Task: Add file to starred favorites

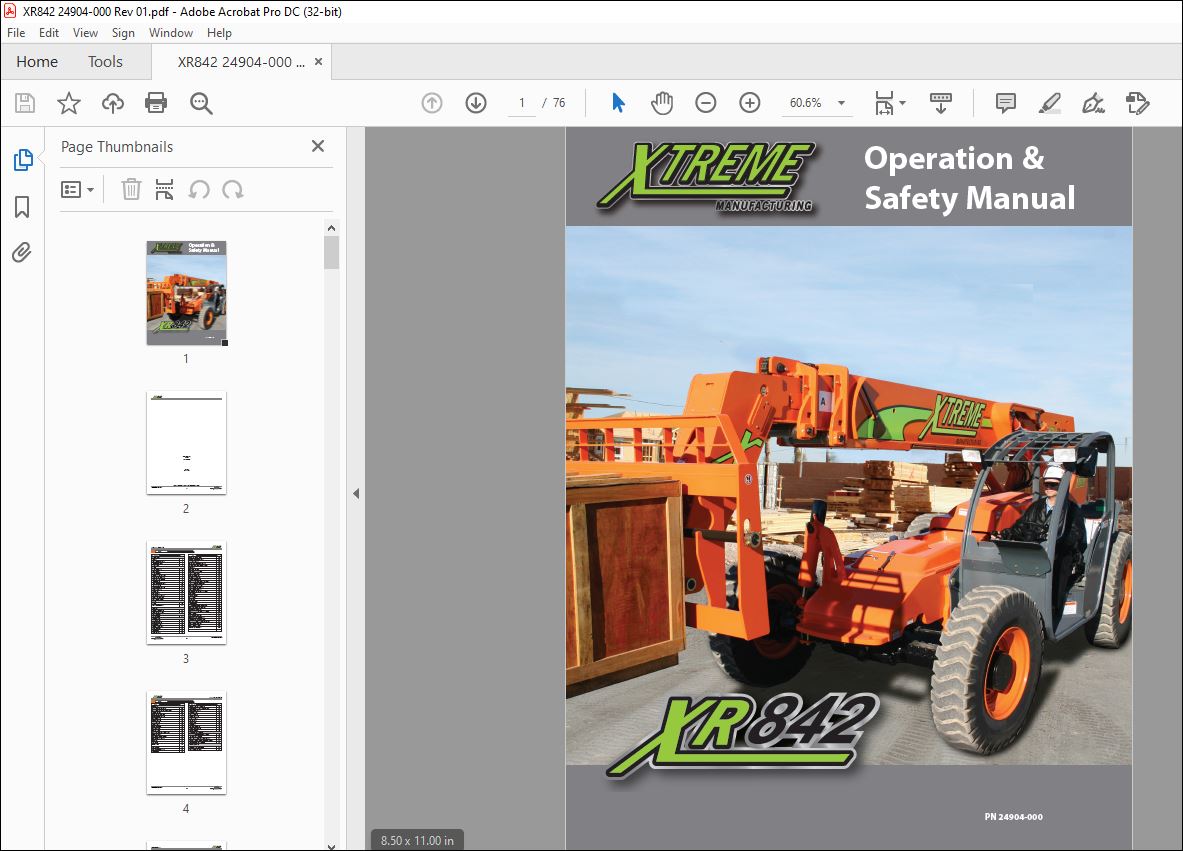Action: click(x=69, y=103)
